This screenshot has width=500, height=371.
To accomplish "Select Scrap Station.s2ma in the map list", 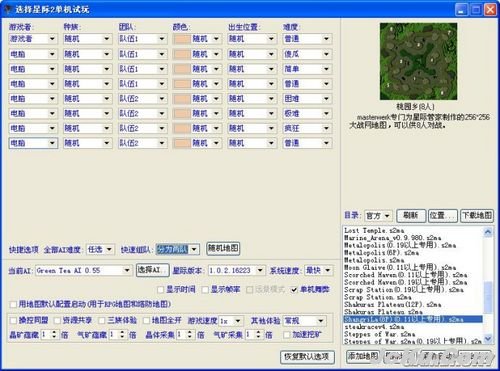I will point(377,297).
